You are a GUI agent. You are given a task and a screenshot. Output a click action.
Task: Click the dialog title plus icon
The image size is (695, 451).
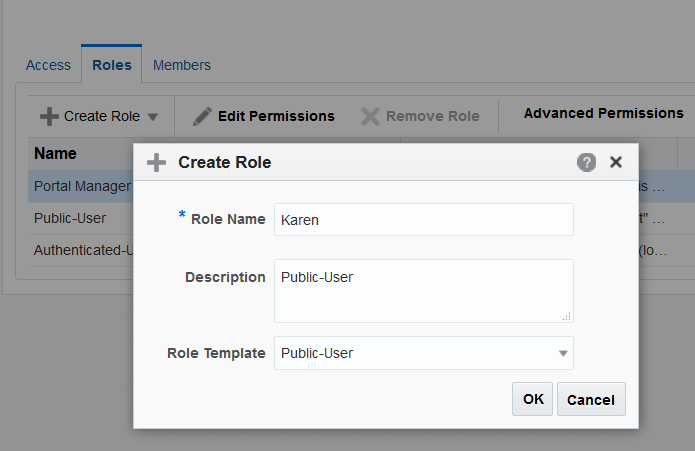coord(156,162)
